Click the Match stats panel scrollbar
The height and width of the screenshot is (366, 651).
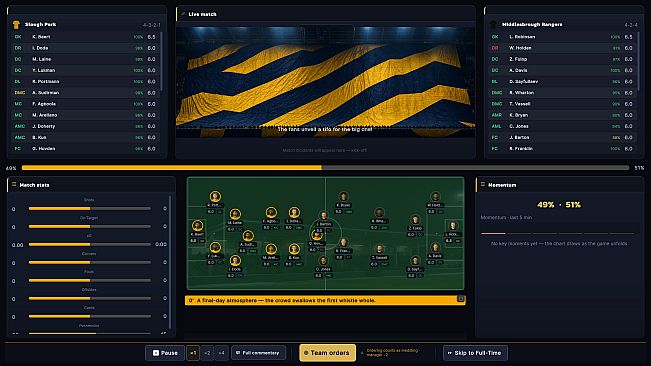pos(170,261)
